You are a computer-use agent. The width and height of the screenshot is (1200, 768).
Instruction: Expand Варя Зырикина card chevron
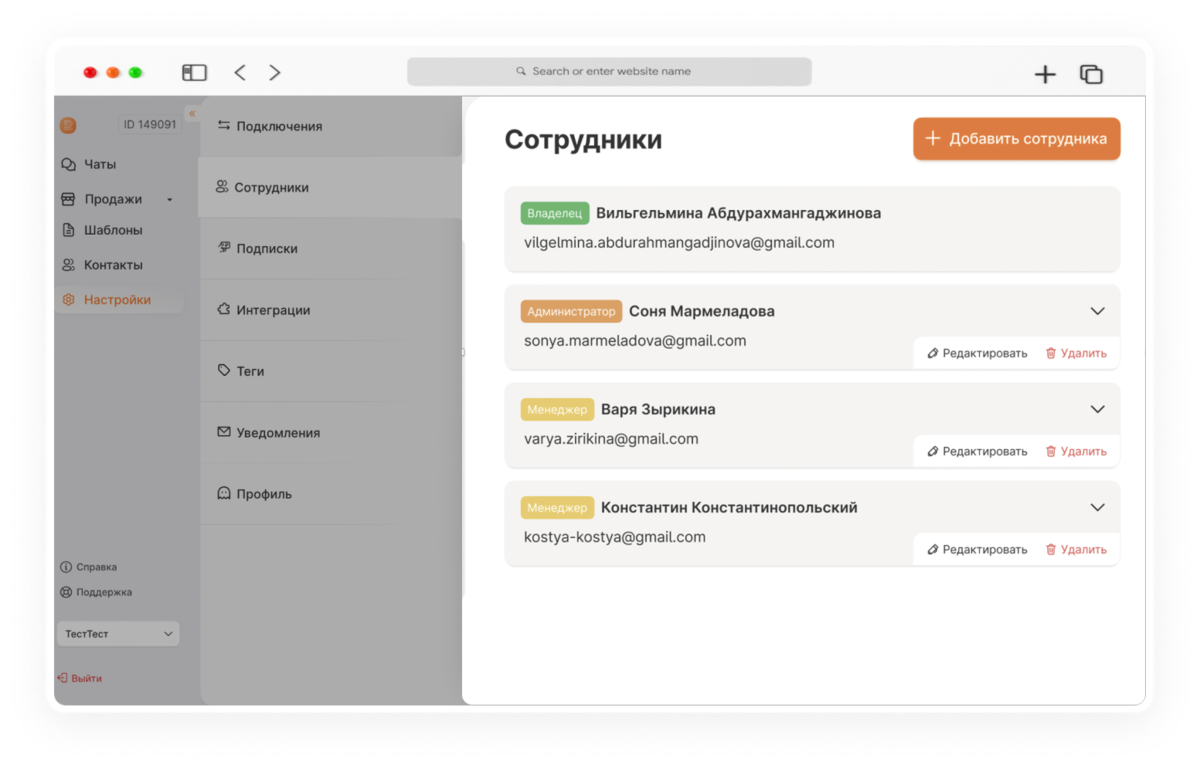pos(1097,409)
